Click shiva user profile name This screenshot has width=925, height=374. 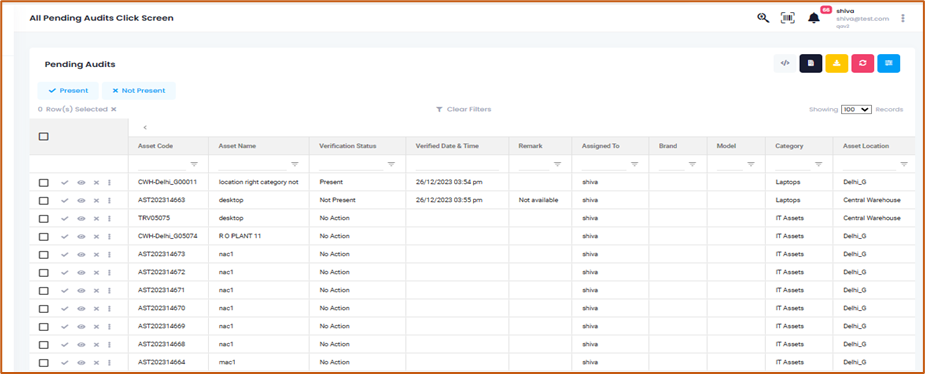(845, 11)
